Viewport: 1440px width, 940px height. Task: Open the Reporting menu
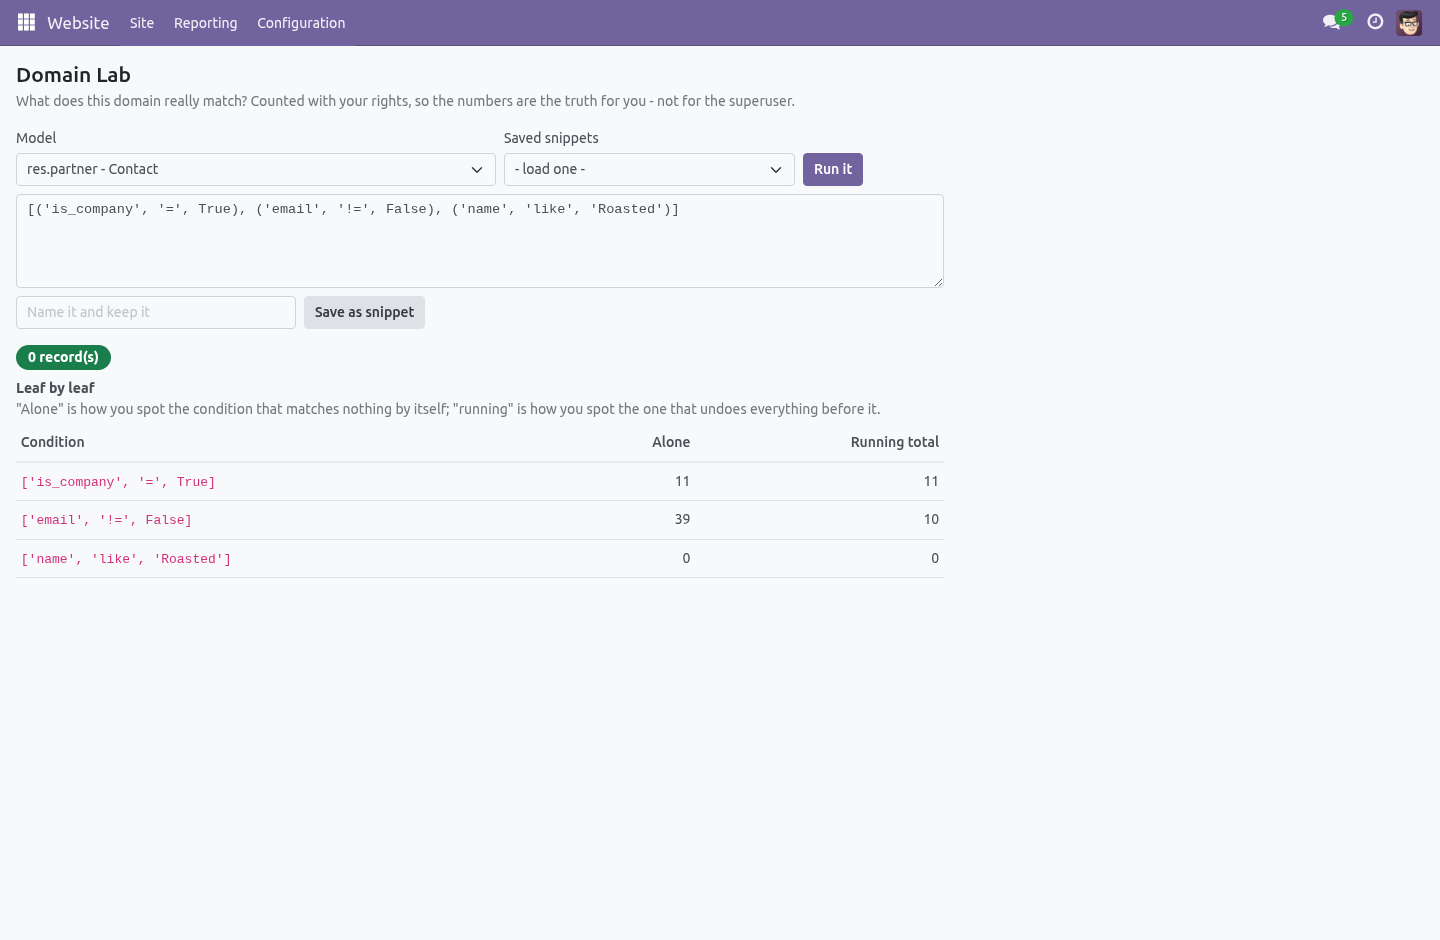click(206, 23)
